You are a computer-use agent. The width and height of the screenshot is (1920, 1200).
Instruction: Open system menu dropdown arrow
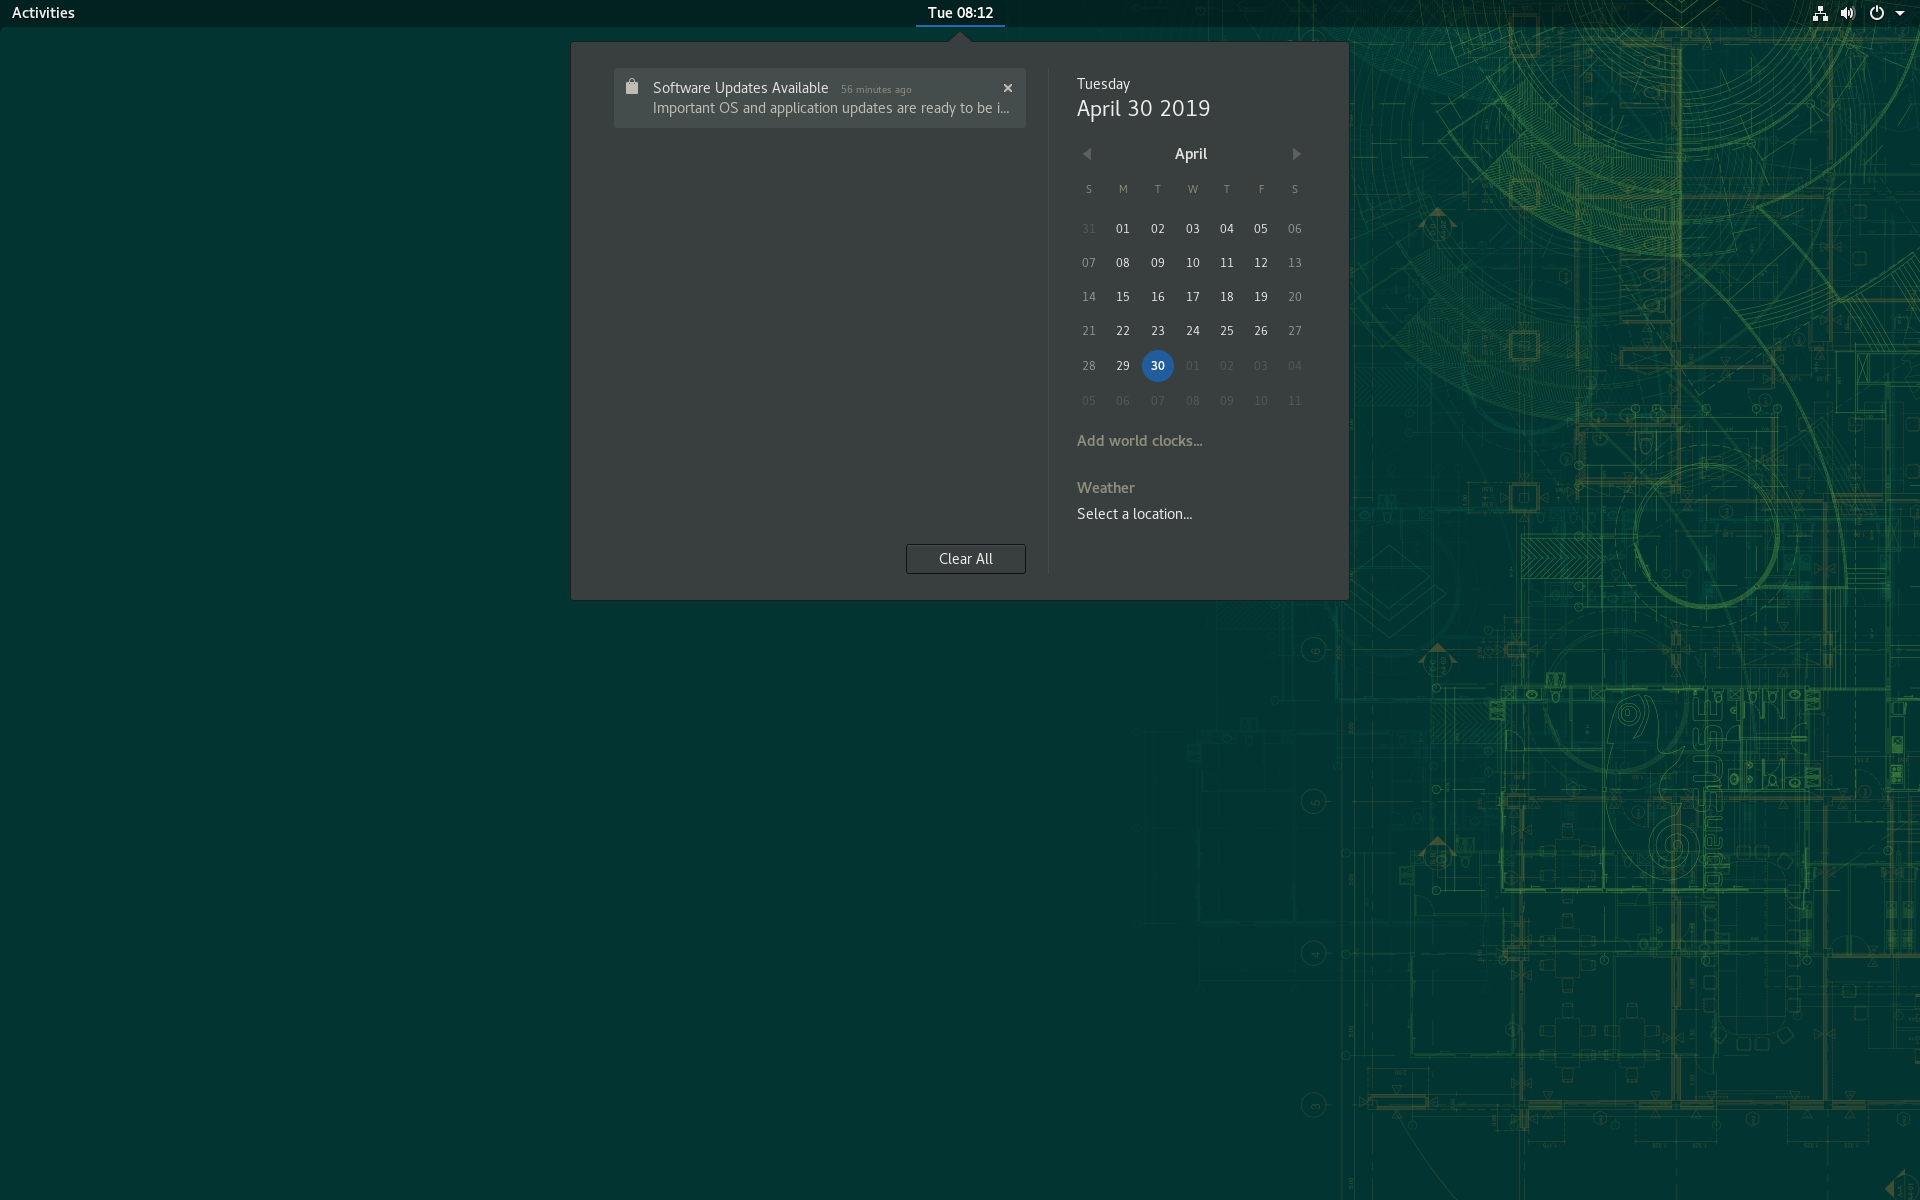coord(1900,13)
